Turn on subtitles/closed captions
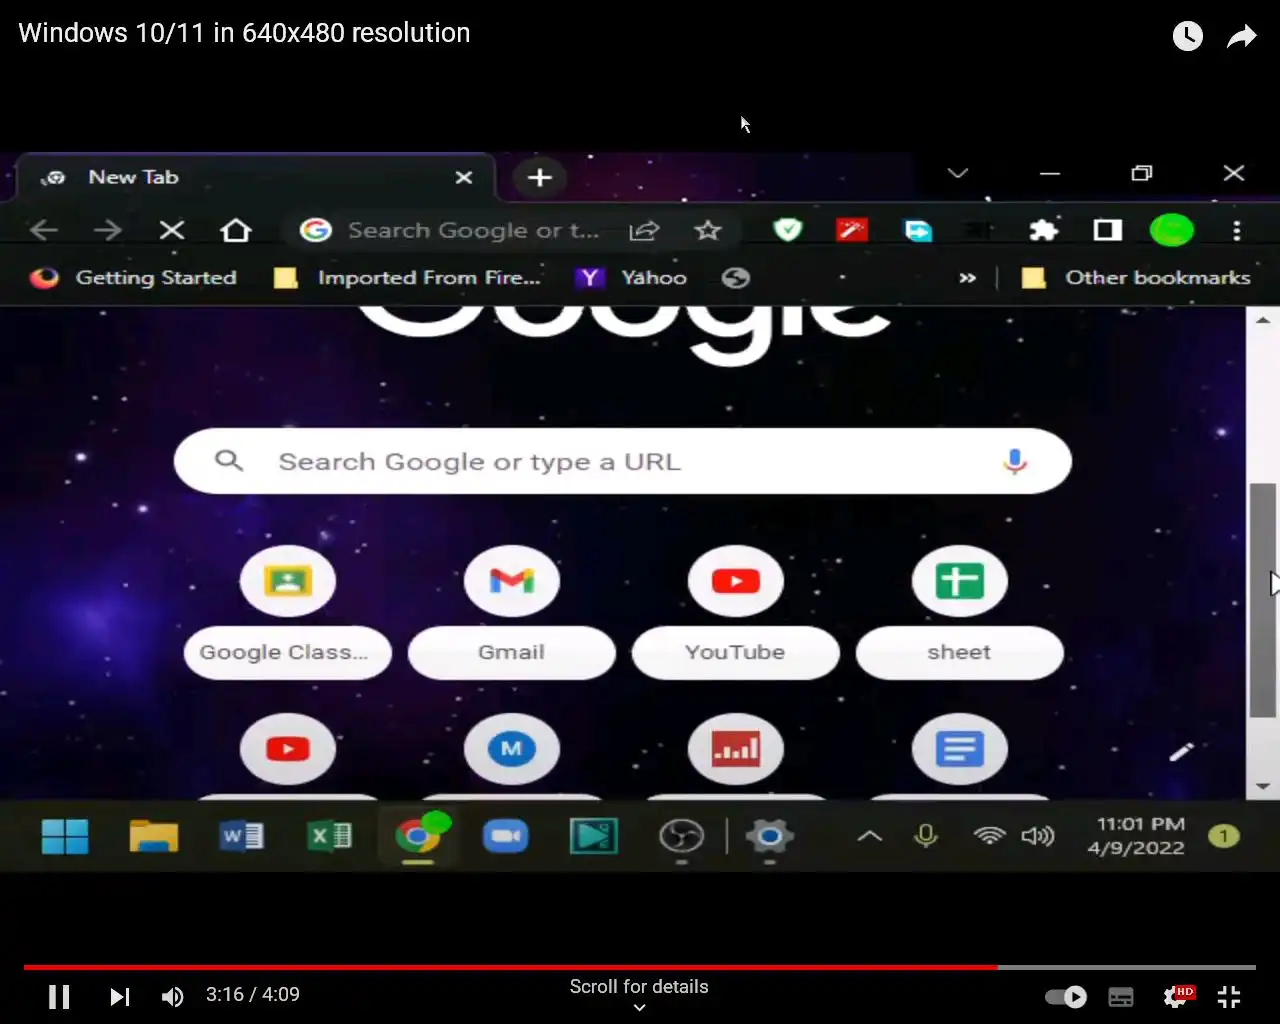This screenshot has height=1024, width=1280. tap(1121, 996)
